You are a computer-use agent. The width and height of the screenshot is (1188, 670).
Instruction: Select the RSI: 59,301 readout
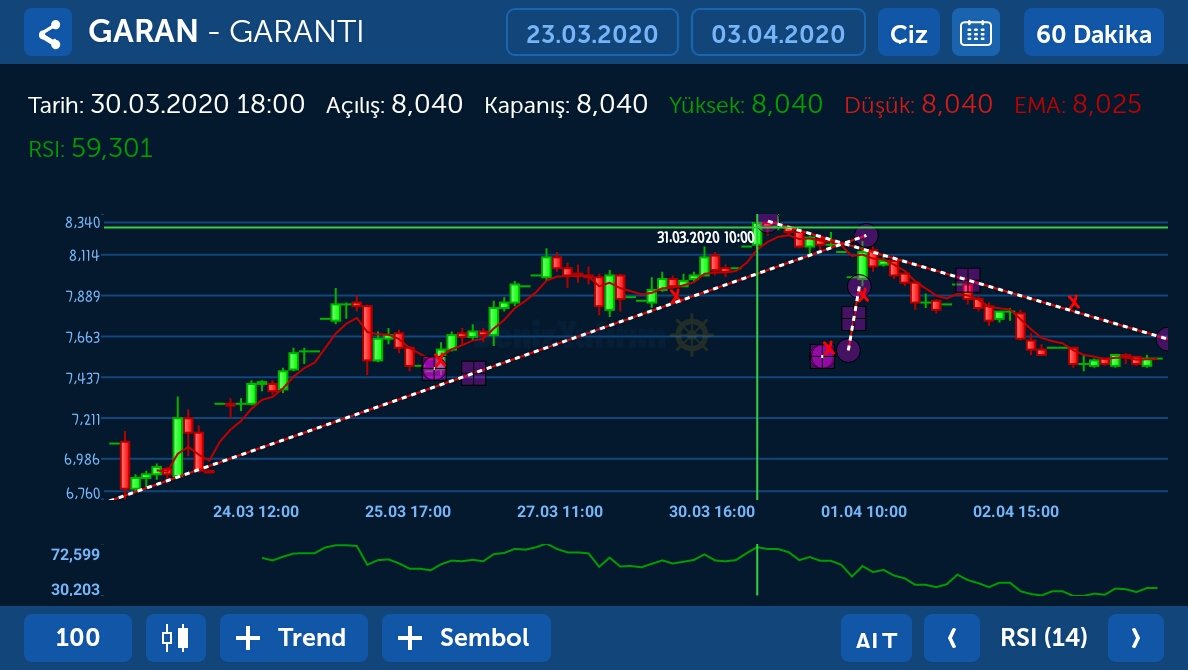90,149
